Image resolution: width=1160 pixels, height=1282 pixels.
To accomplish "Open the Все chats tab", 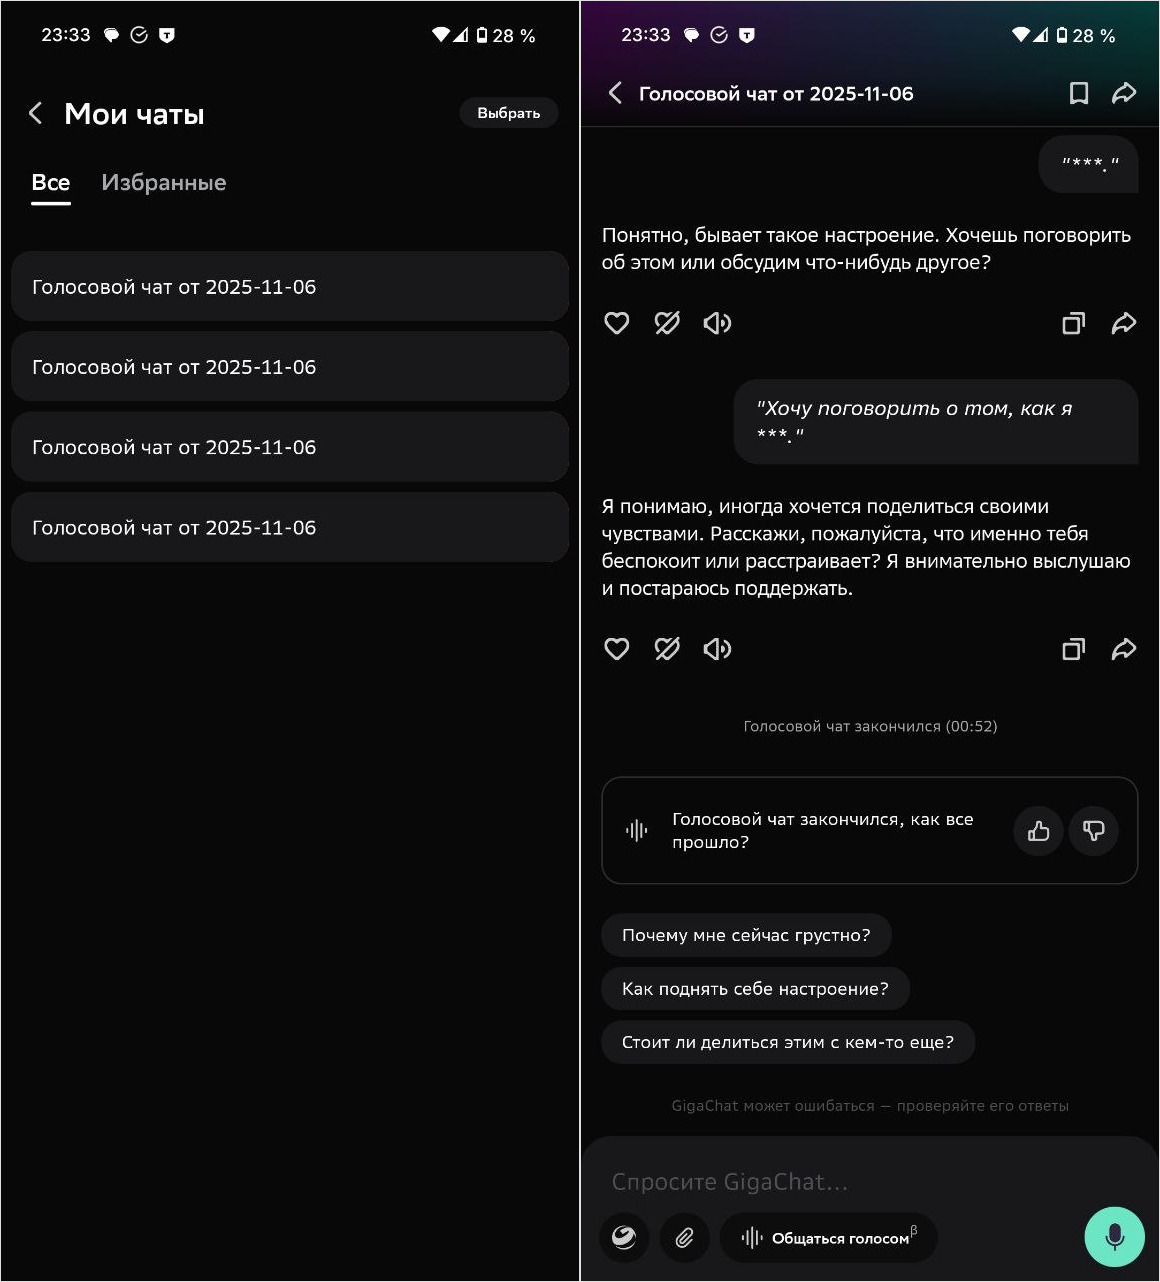I will click(50, 182).
